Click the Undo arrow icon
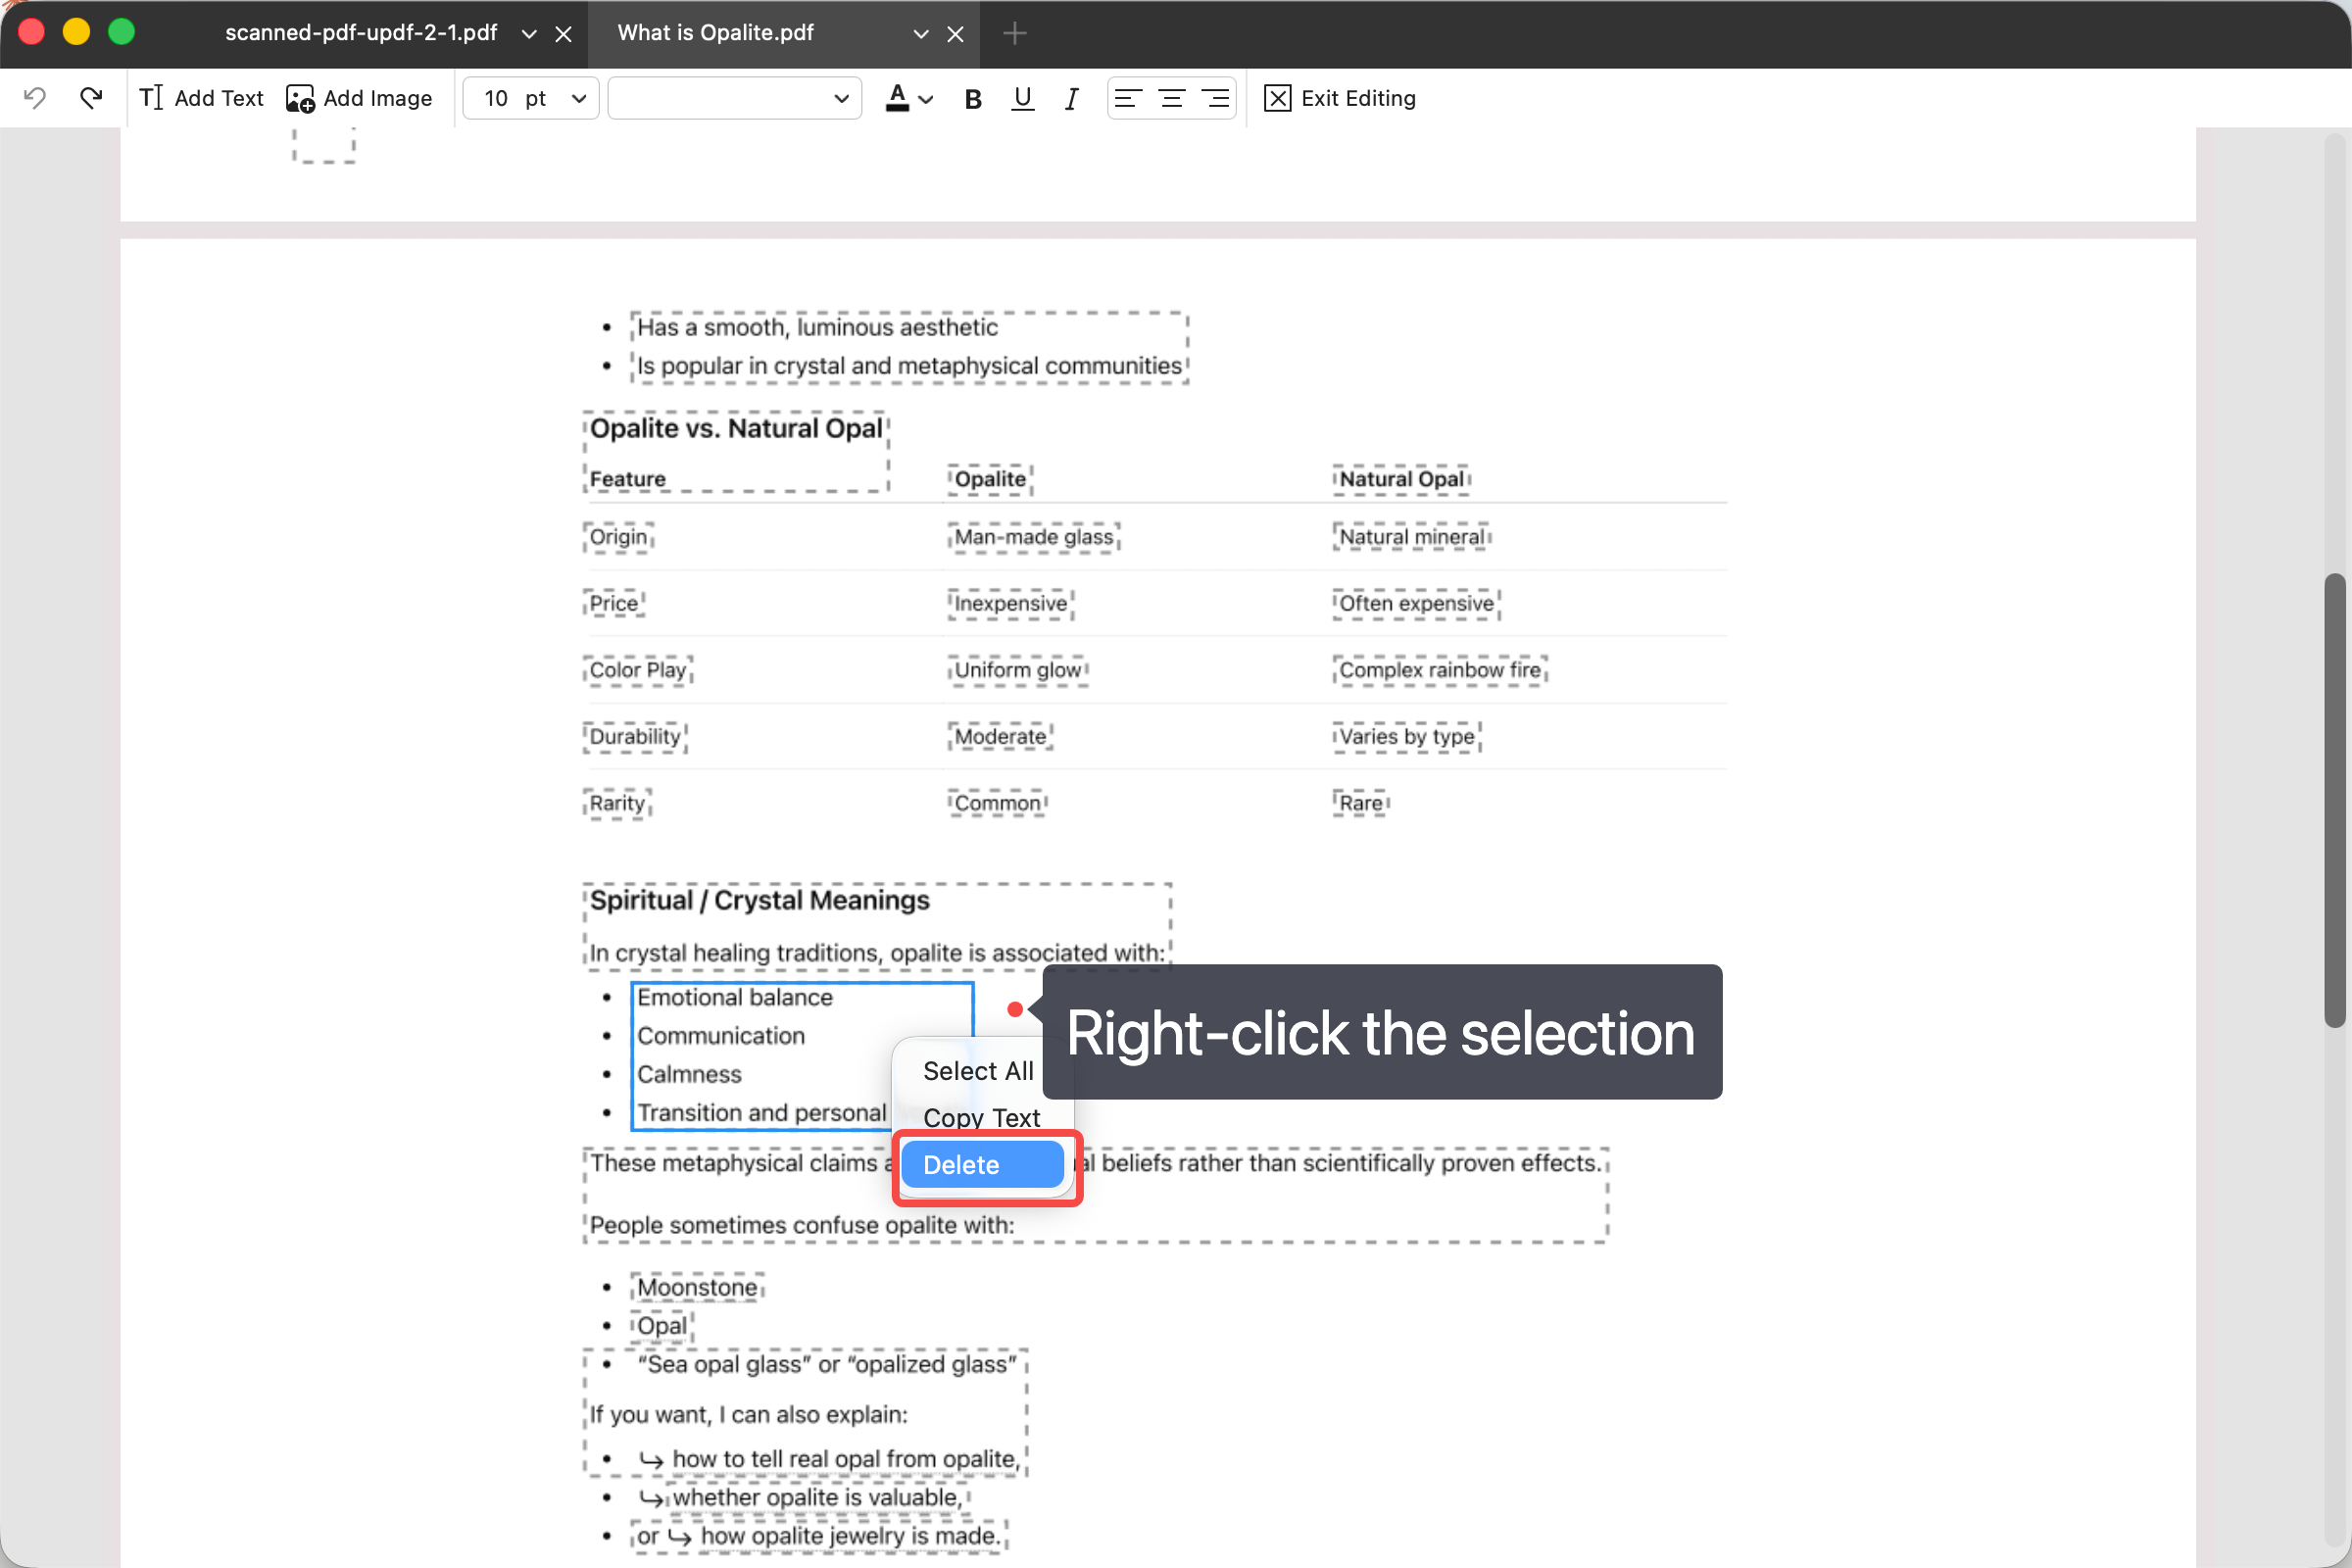The height and width of the screenshot is (1568, 2352). pos(35,98)
